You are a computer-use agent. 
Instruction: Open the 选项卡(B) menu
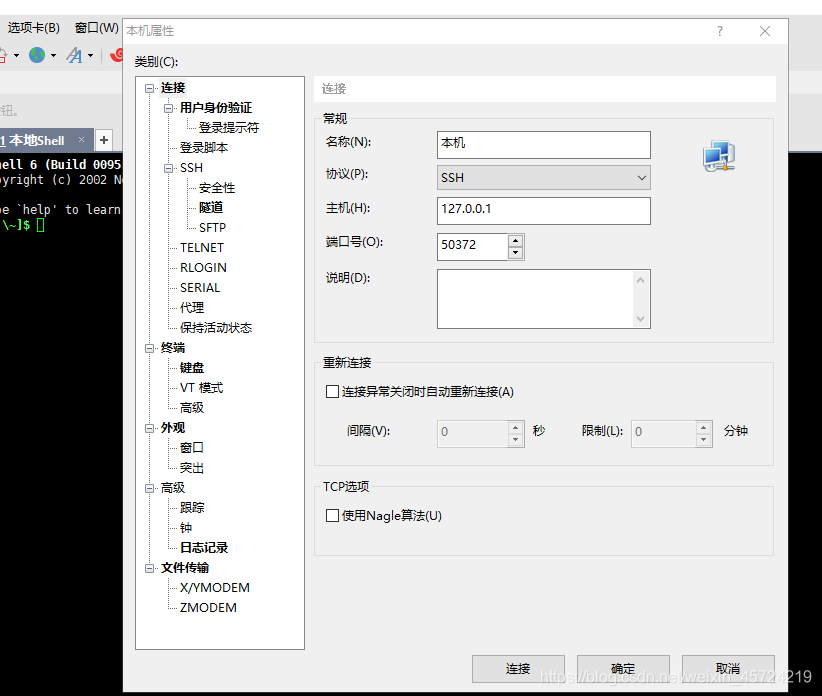(x=34, y=27)
